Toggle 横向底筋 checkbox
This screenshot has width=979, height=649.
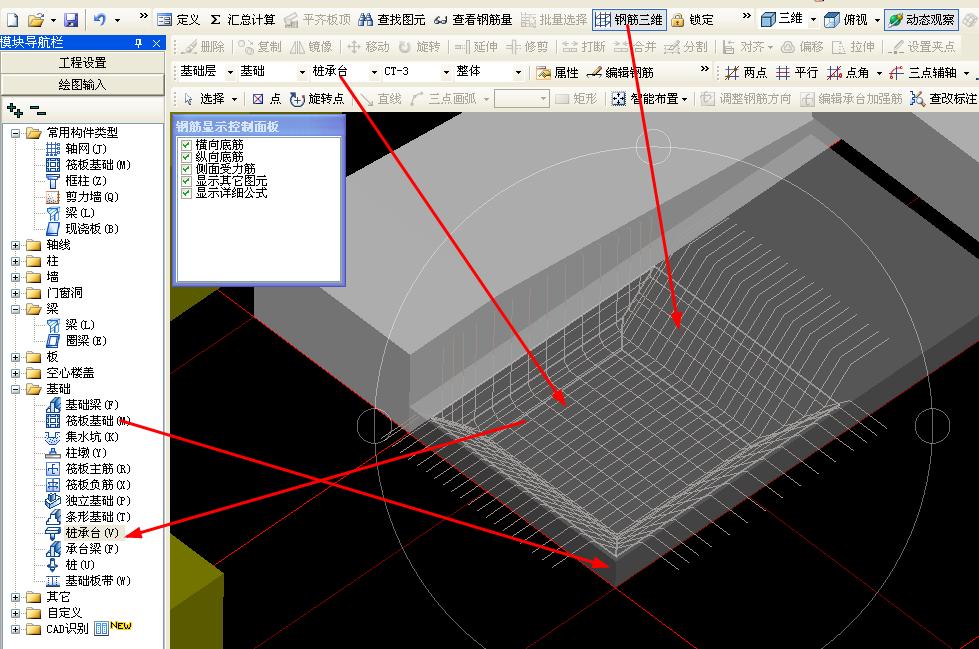(186, 145)
